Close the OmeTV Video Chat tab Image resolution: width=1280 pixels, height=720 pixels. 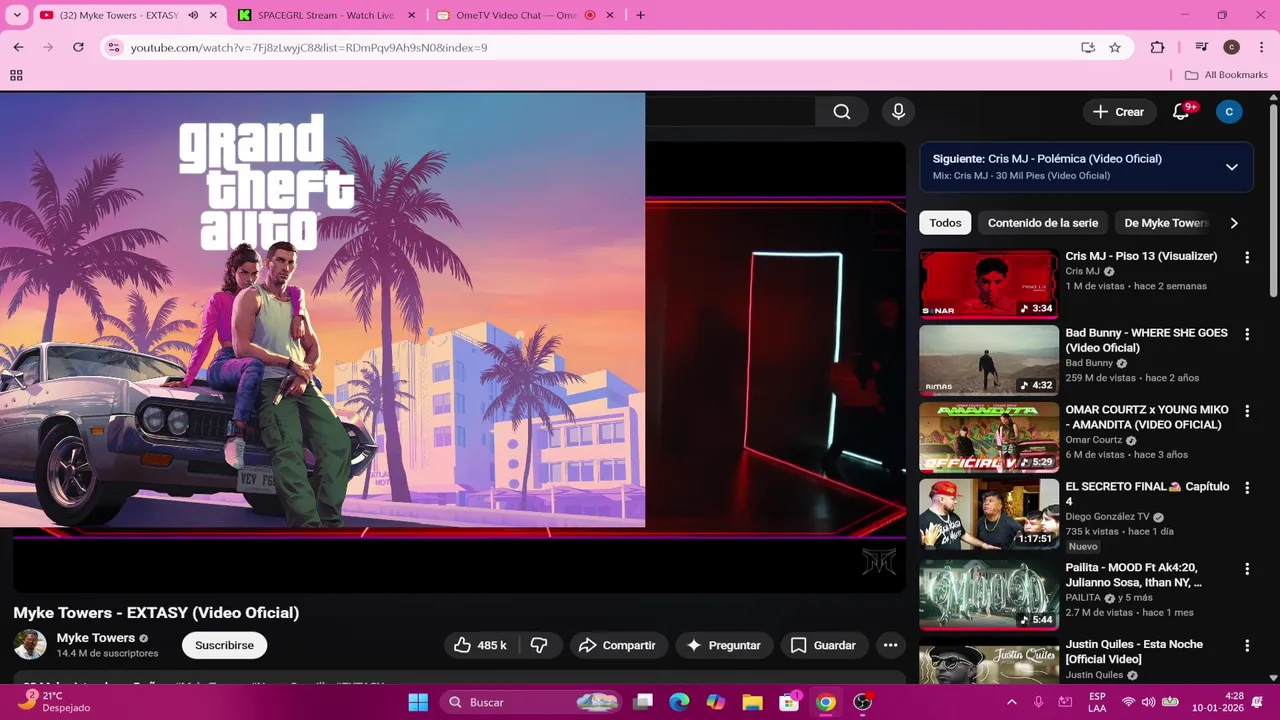point(611,15)
